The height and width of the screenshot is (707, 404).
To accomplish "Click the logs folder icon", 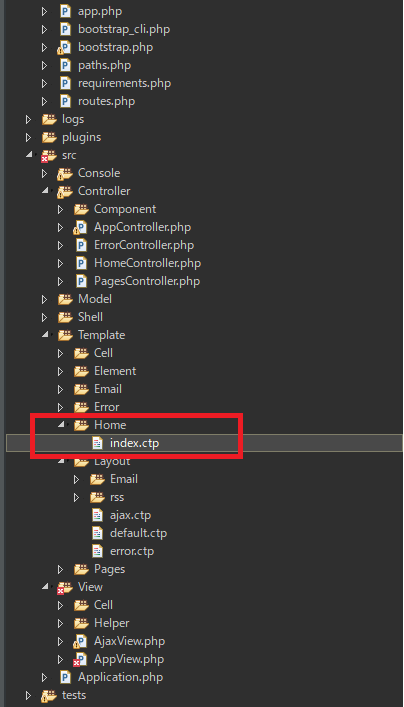I will coord(49,119).
